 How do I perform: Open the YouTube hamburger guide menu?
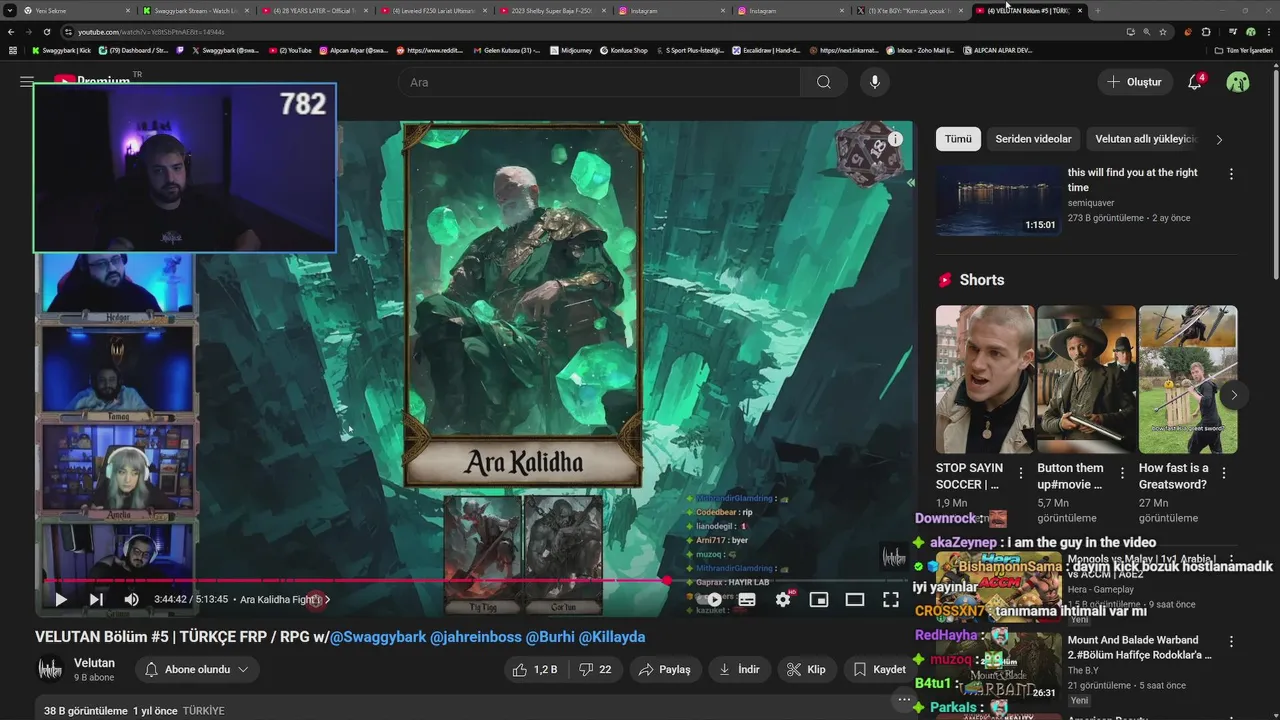[x=26, y=82]
